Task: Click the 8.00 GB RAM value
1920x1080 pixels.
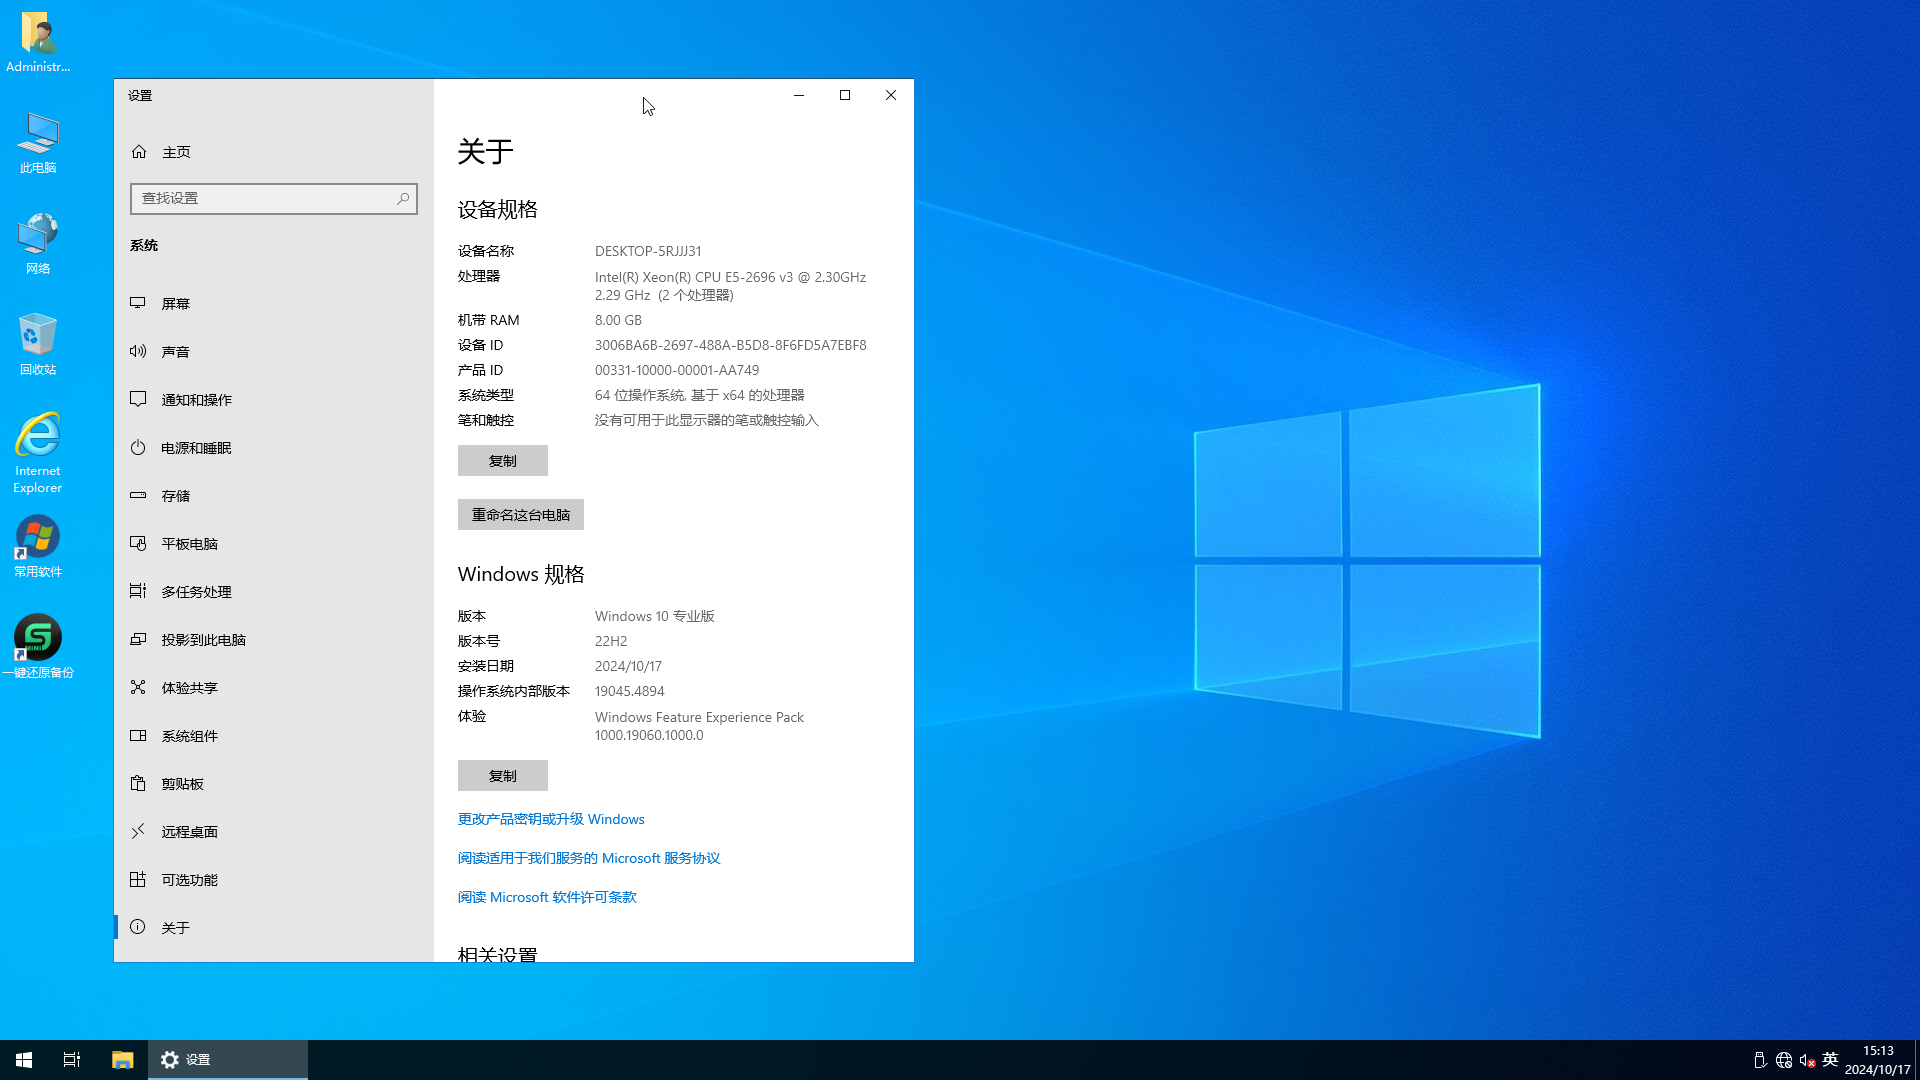Action: click(618, 320)
